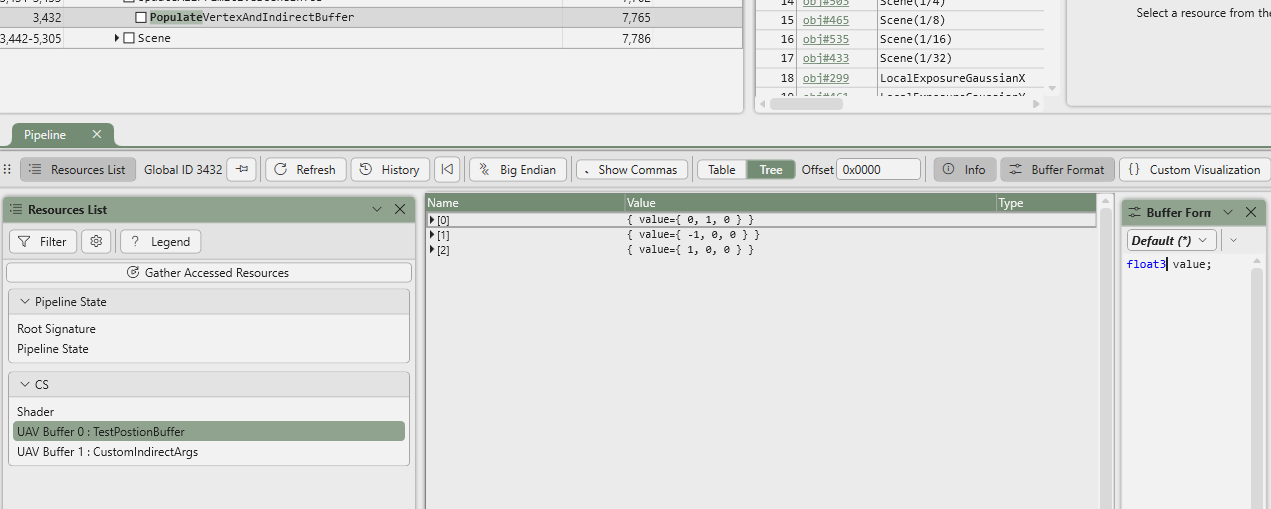Toggle the Buffer Format toolbar button

pyautogui.click(x=1056, y=170)
